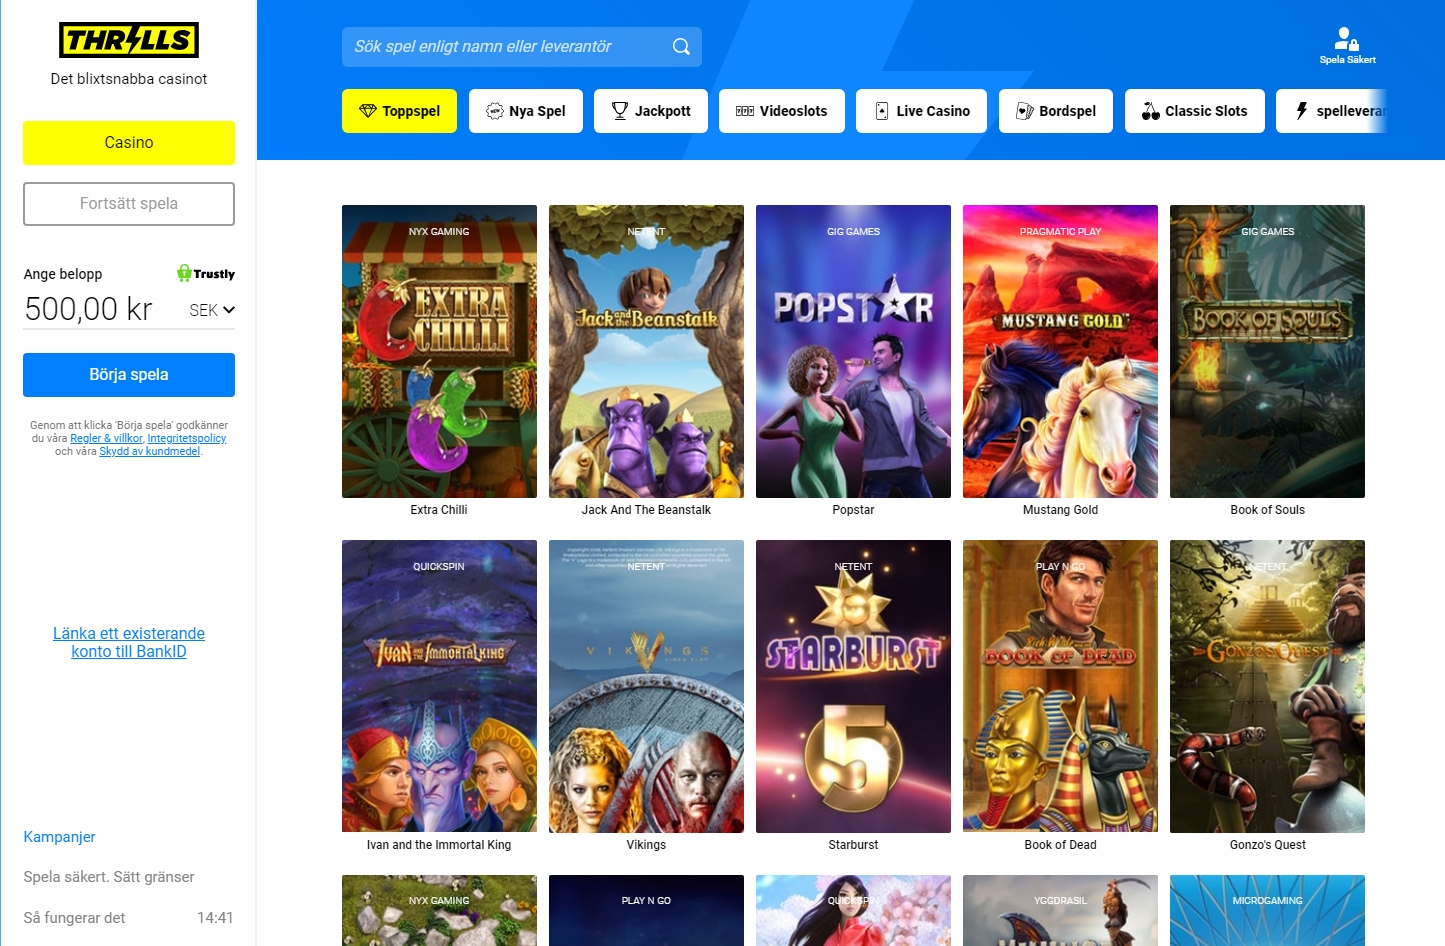1445x946 pixels.
Task: Go to the Classic Slots category
Action: click(1194, 111)
